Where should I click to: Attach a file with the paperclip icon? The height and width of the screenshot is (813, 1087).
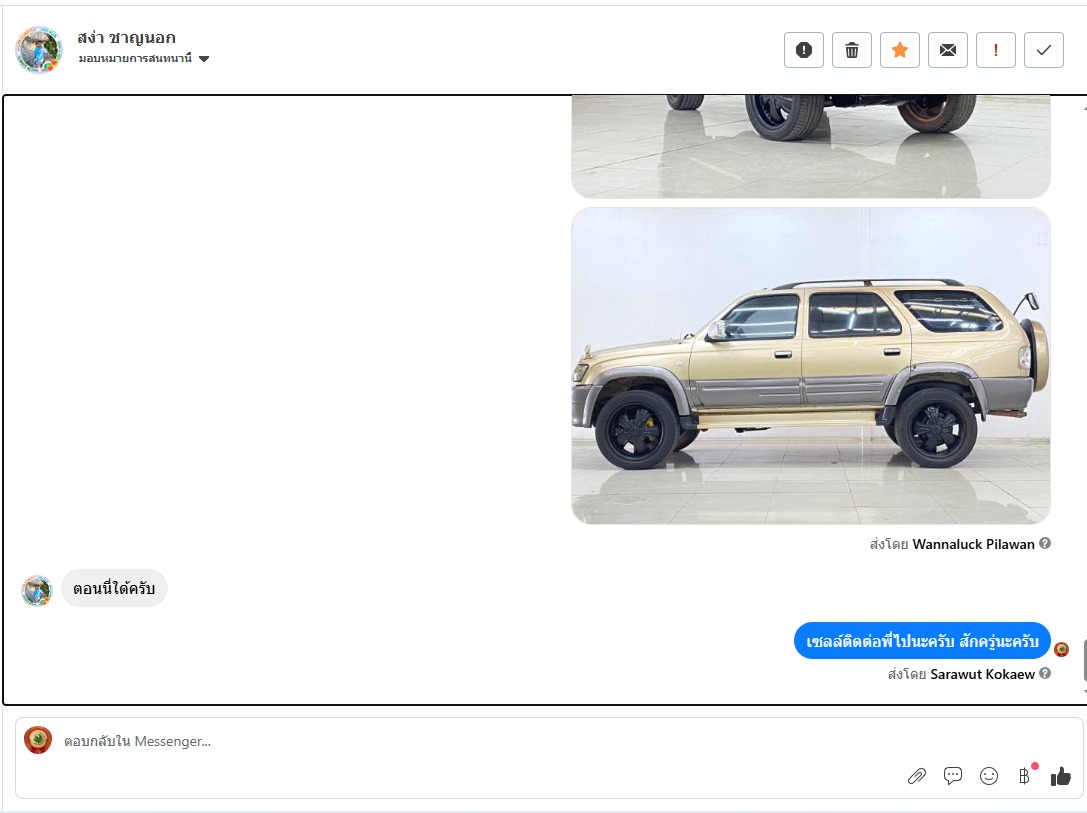coord(917,776)
